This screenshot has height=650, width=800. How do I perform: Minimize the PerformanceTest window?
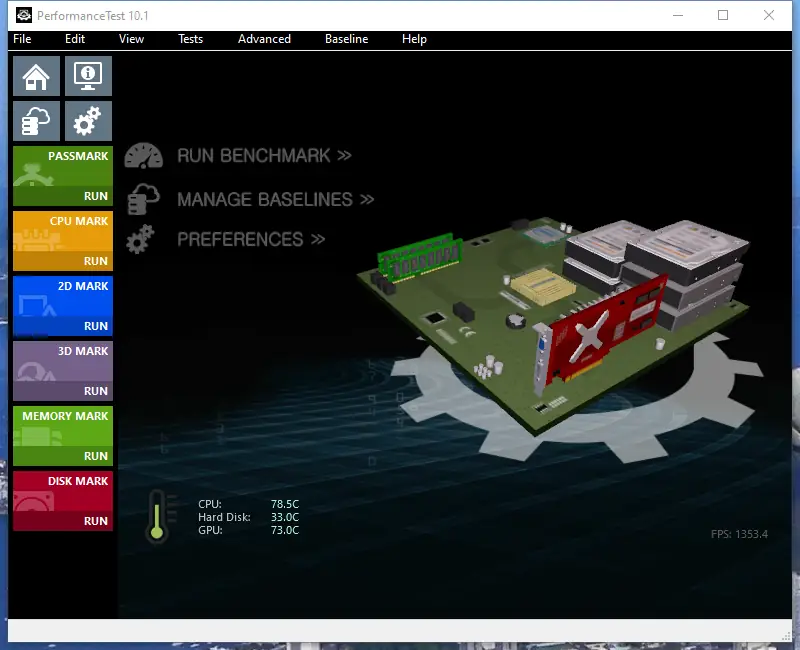[678, 15]
